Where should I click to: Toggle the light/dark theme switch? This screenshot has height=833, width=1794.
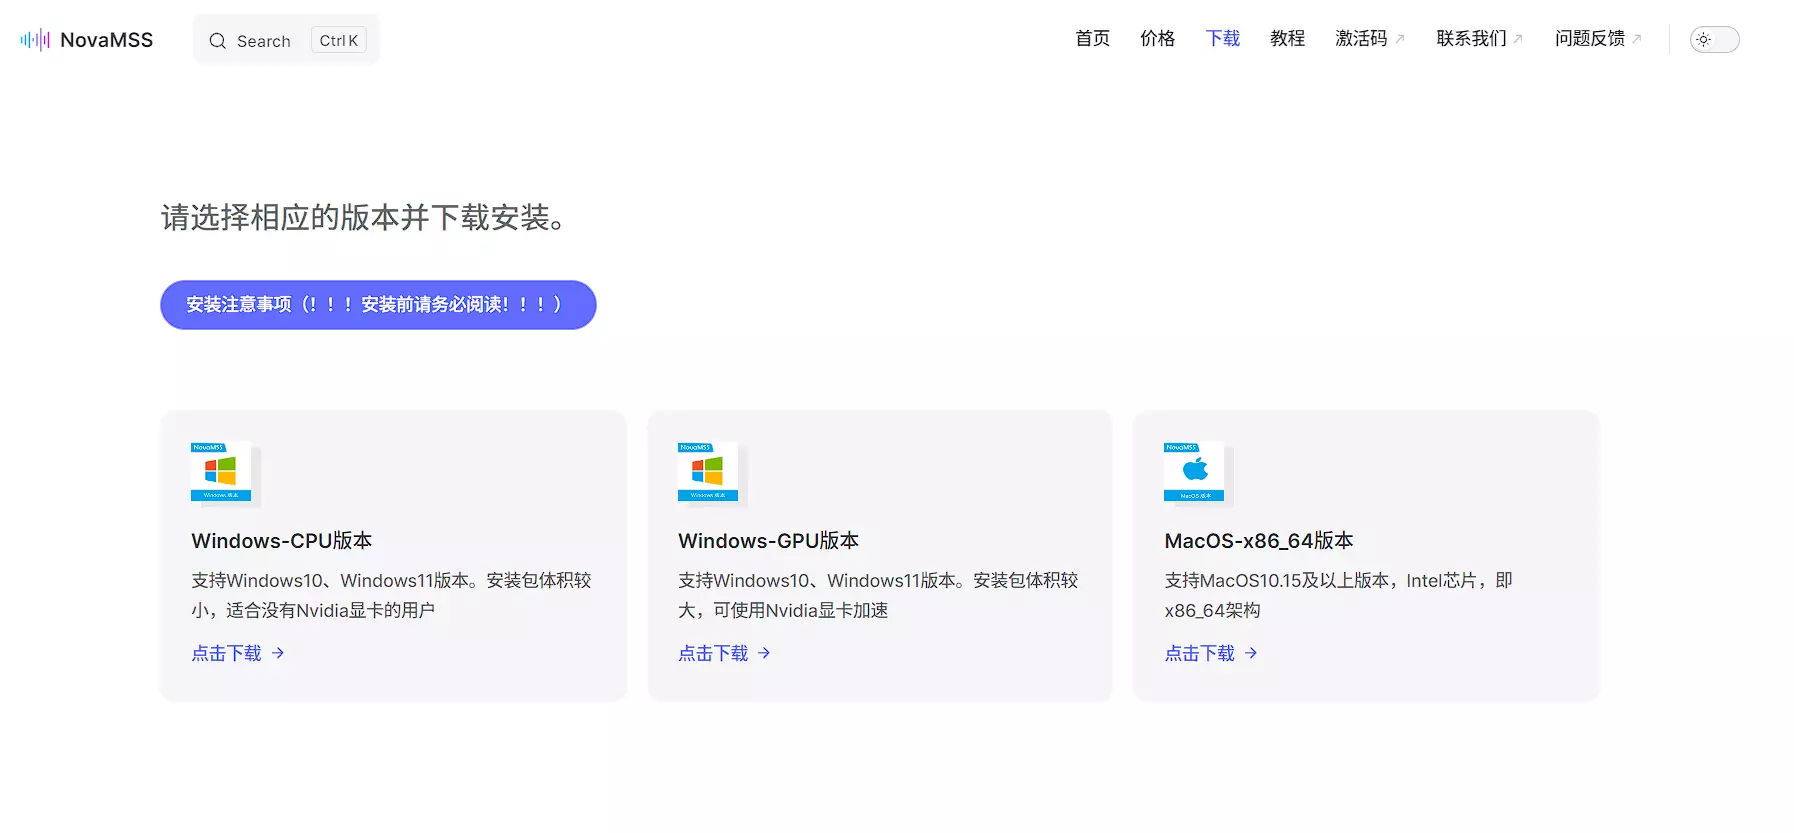coord(1714,39)
